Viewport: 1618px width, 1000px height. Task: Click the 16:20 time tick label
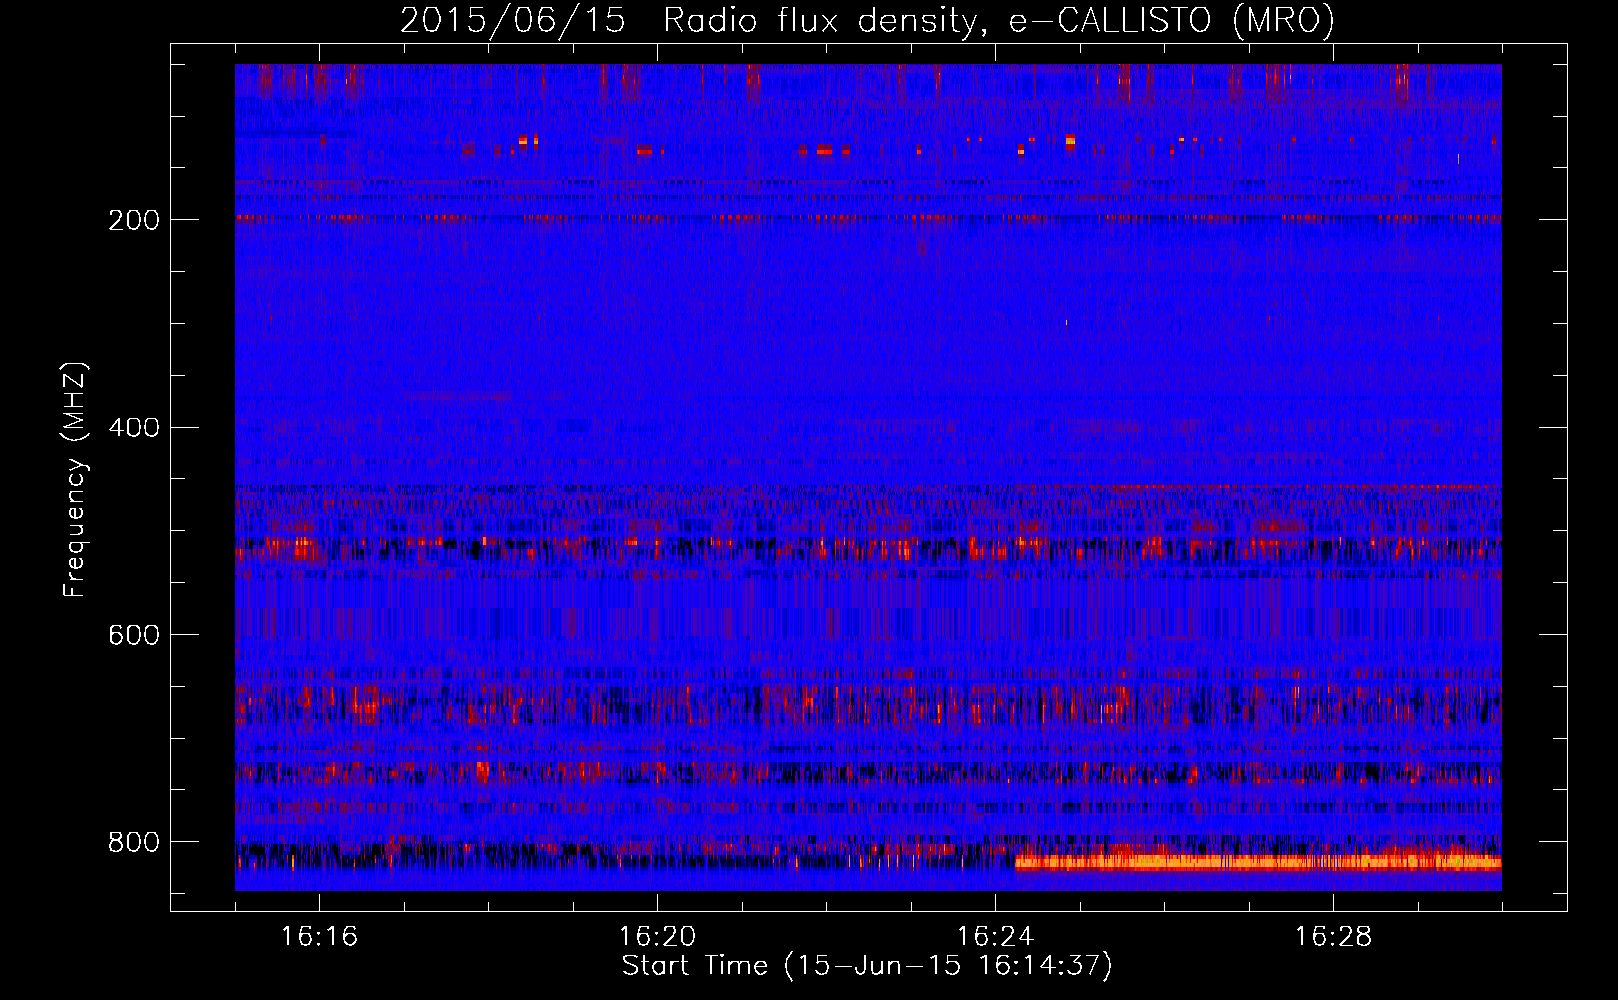coord(657,936)
